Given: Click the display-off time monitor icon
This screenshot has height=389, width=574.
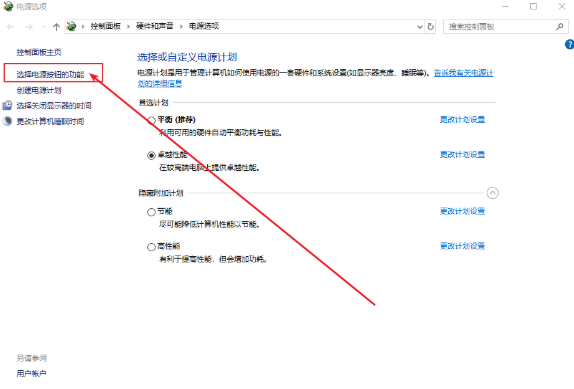Looking at the screenshot, I should click(x=7, y=105).
